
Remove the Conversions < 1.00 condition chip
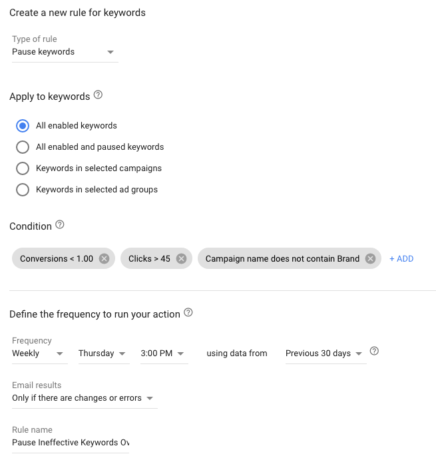pos(104,259)
